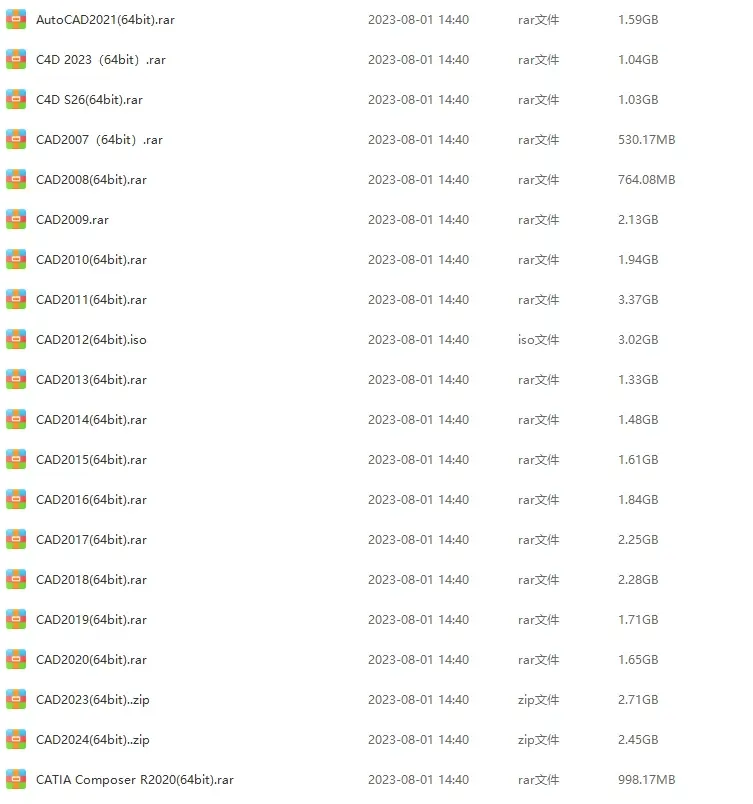Click the 530.17MB size of CAD2007

(646, 139)
